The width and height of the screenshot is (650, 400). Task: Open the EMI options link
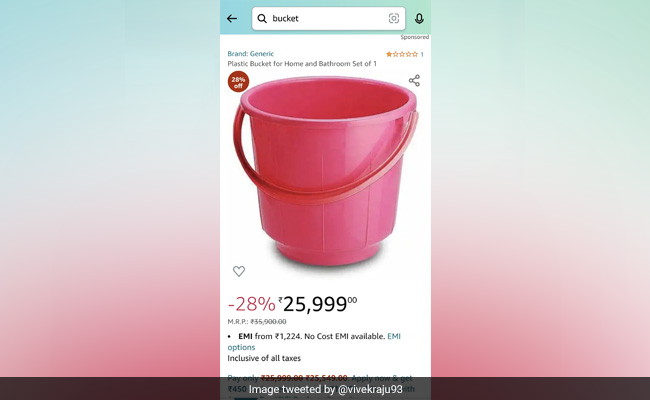pyautogui.click(x=314, y=342)
